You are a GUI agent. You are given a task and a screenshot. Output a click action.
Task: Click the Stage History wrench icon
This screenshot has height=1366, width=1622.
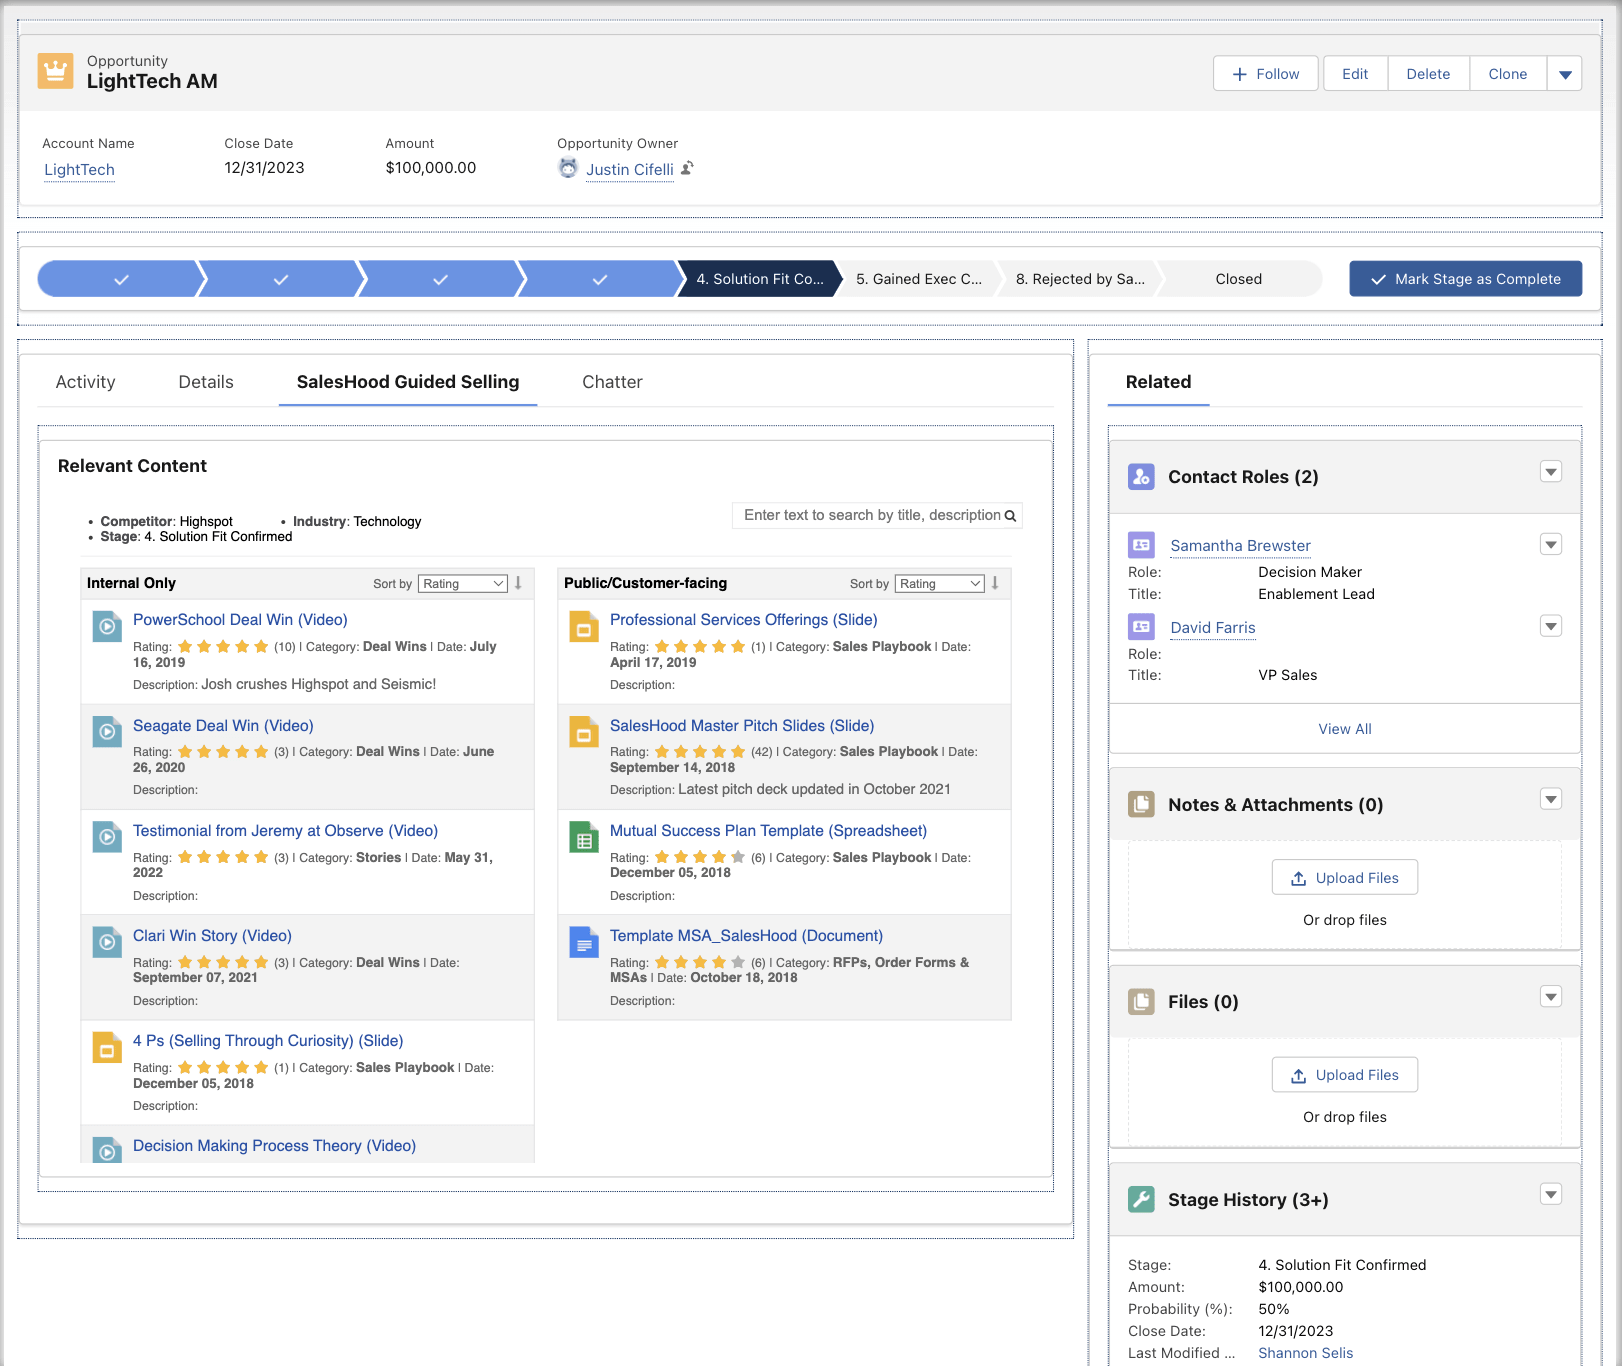pyautogui.click(x=1141, y=1199)
